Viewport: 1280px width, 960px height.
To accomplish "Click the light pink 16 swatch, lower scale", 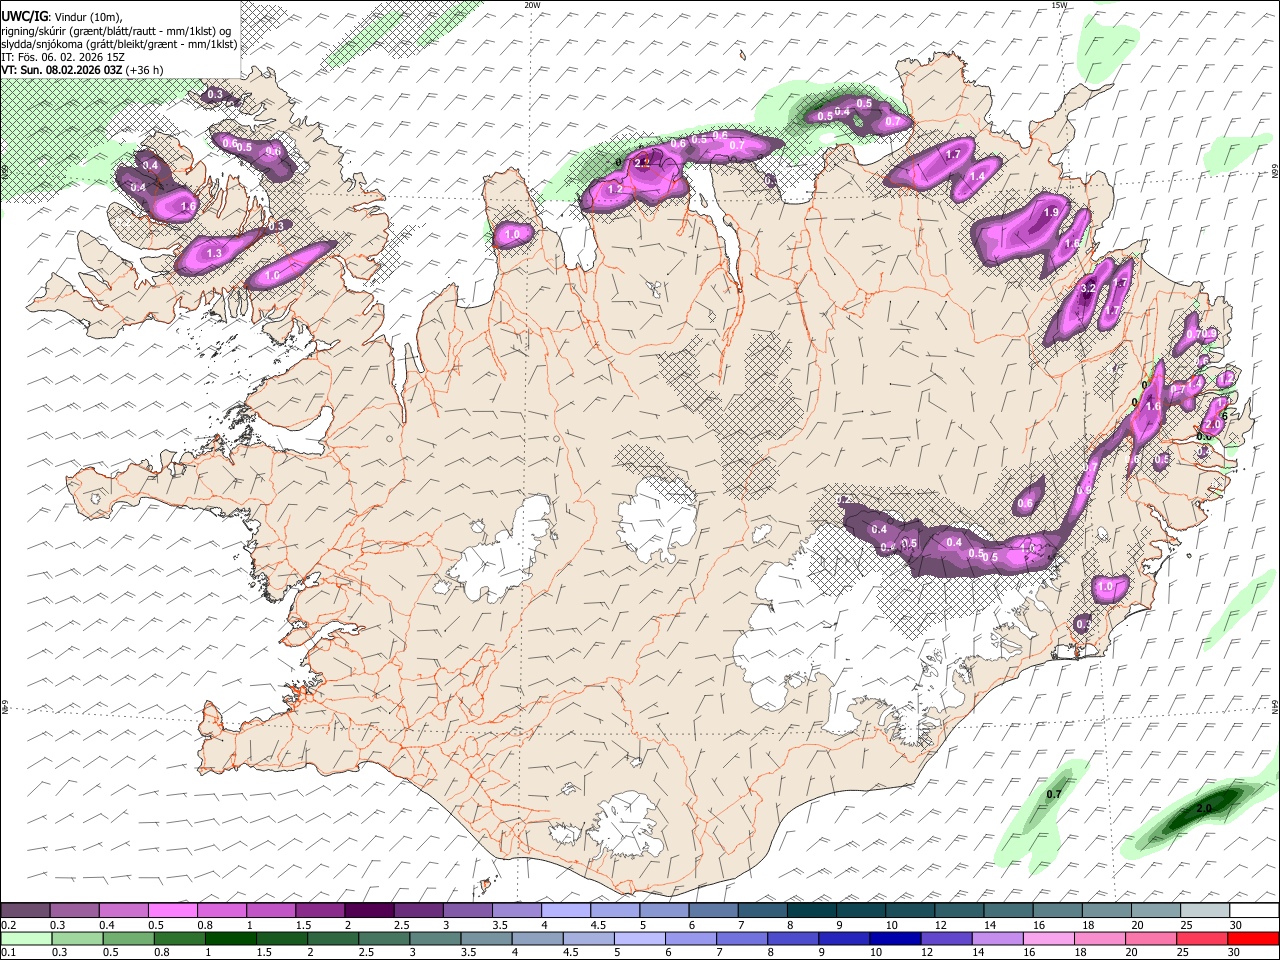I will (1049, 938).
